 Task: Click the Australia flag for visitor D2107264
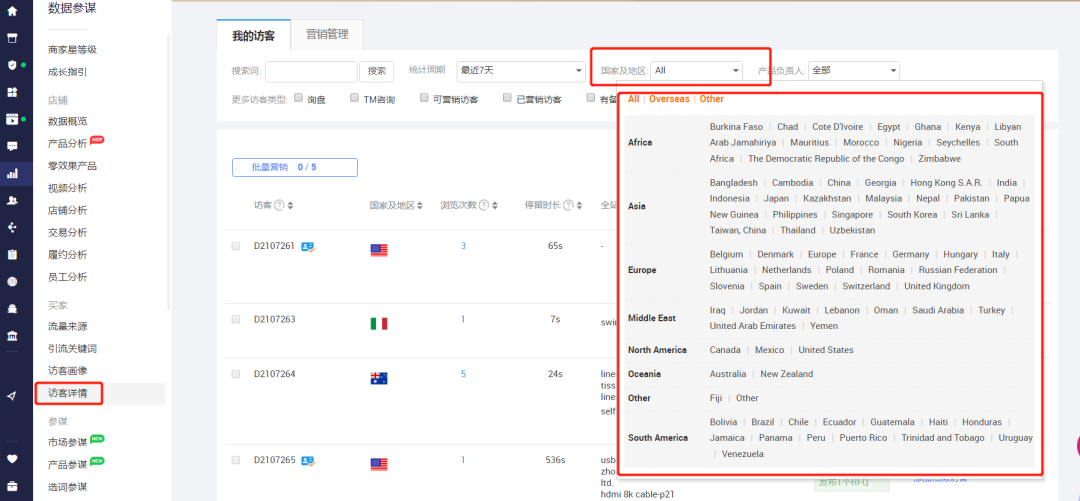click(x=379, y=378)
